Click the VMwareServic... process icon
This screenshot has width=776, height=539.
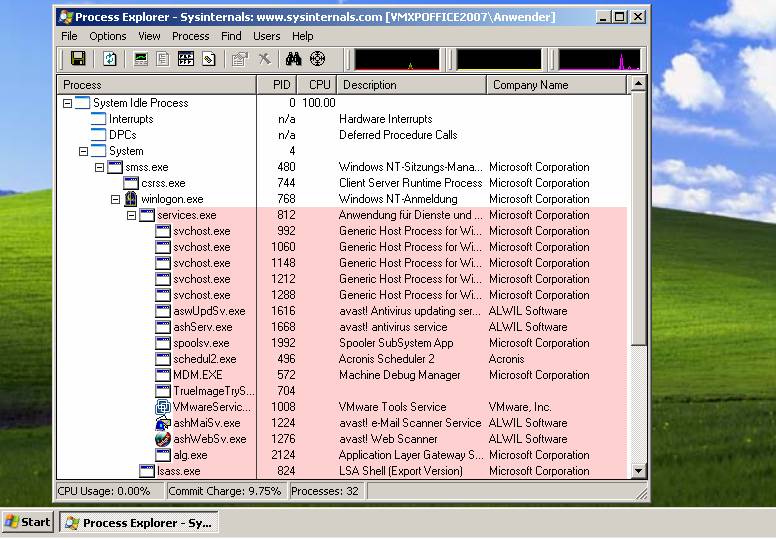(163, 407)
